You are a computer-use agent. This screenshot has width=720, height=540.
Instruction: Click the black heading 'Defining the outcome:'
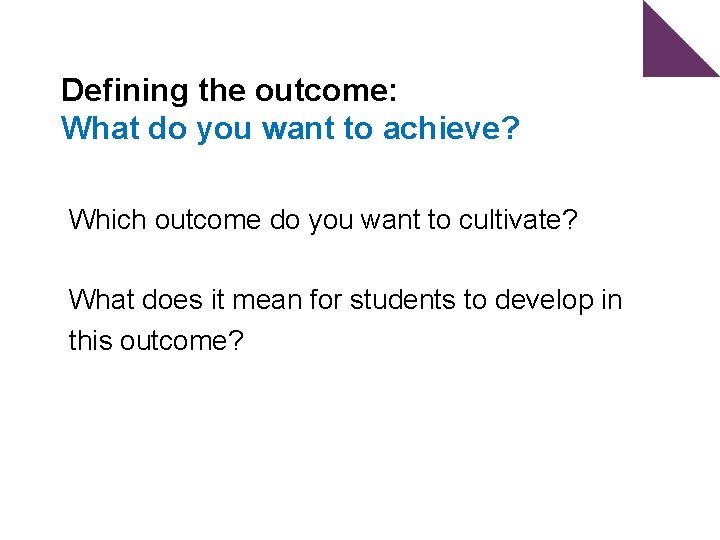click(x=230, y=91)
